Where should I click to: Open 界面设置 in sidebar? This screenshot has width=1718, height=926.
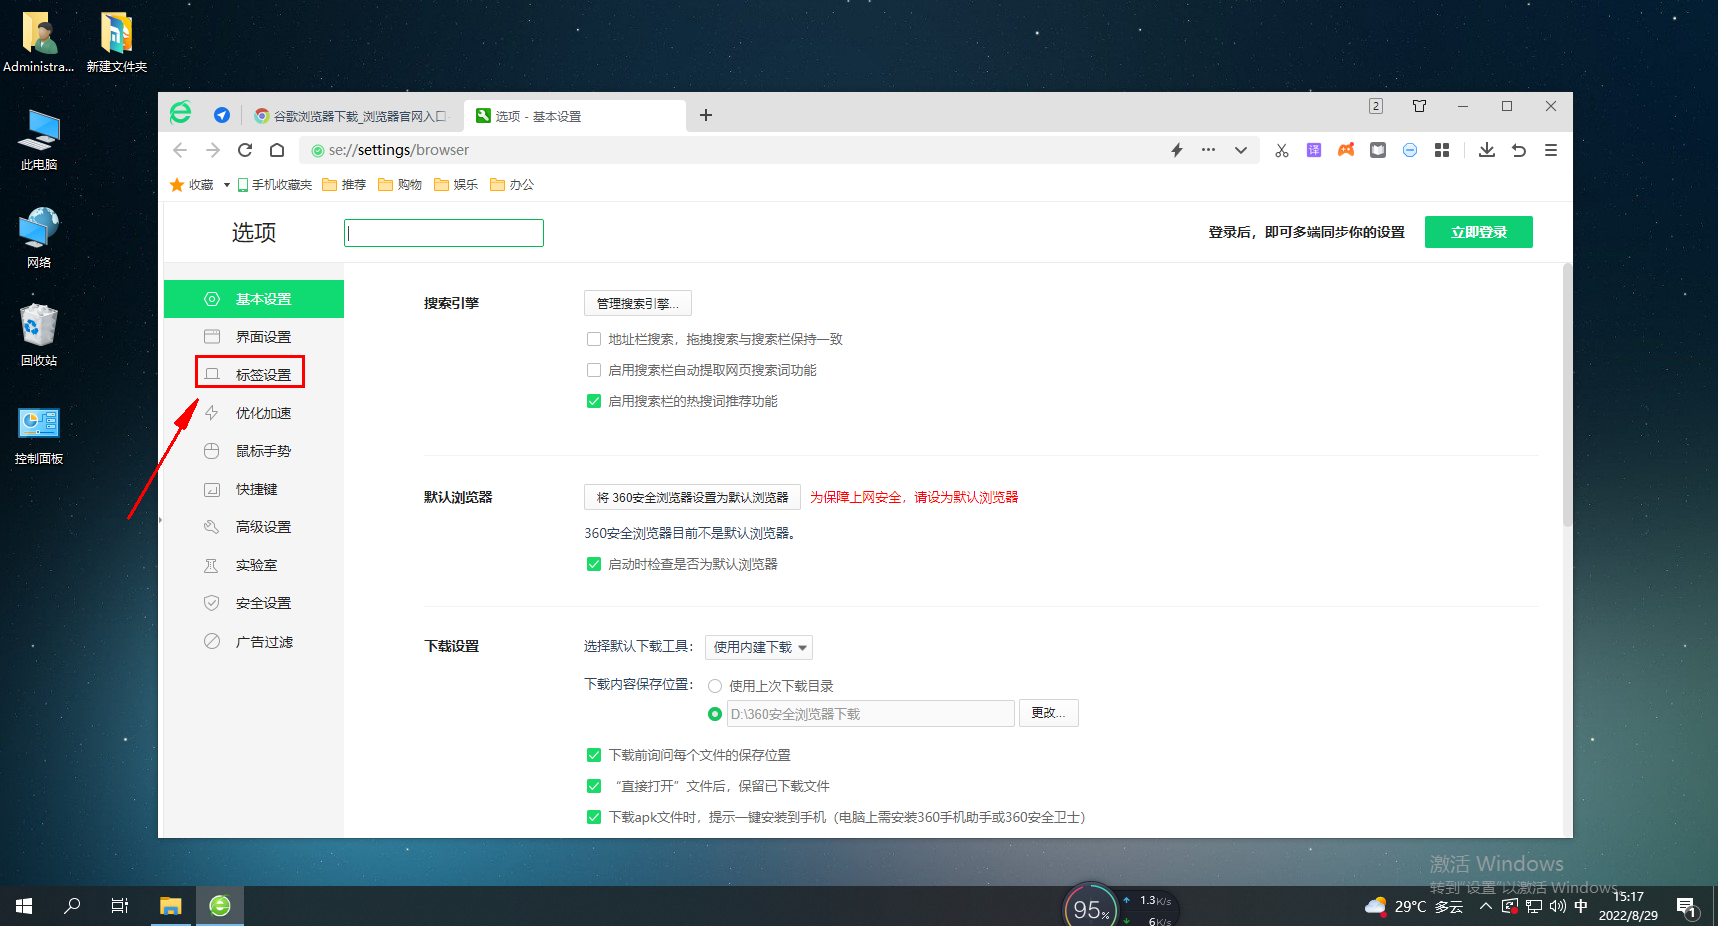[254, 337]
